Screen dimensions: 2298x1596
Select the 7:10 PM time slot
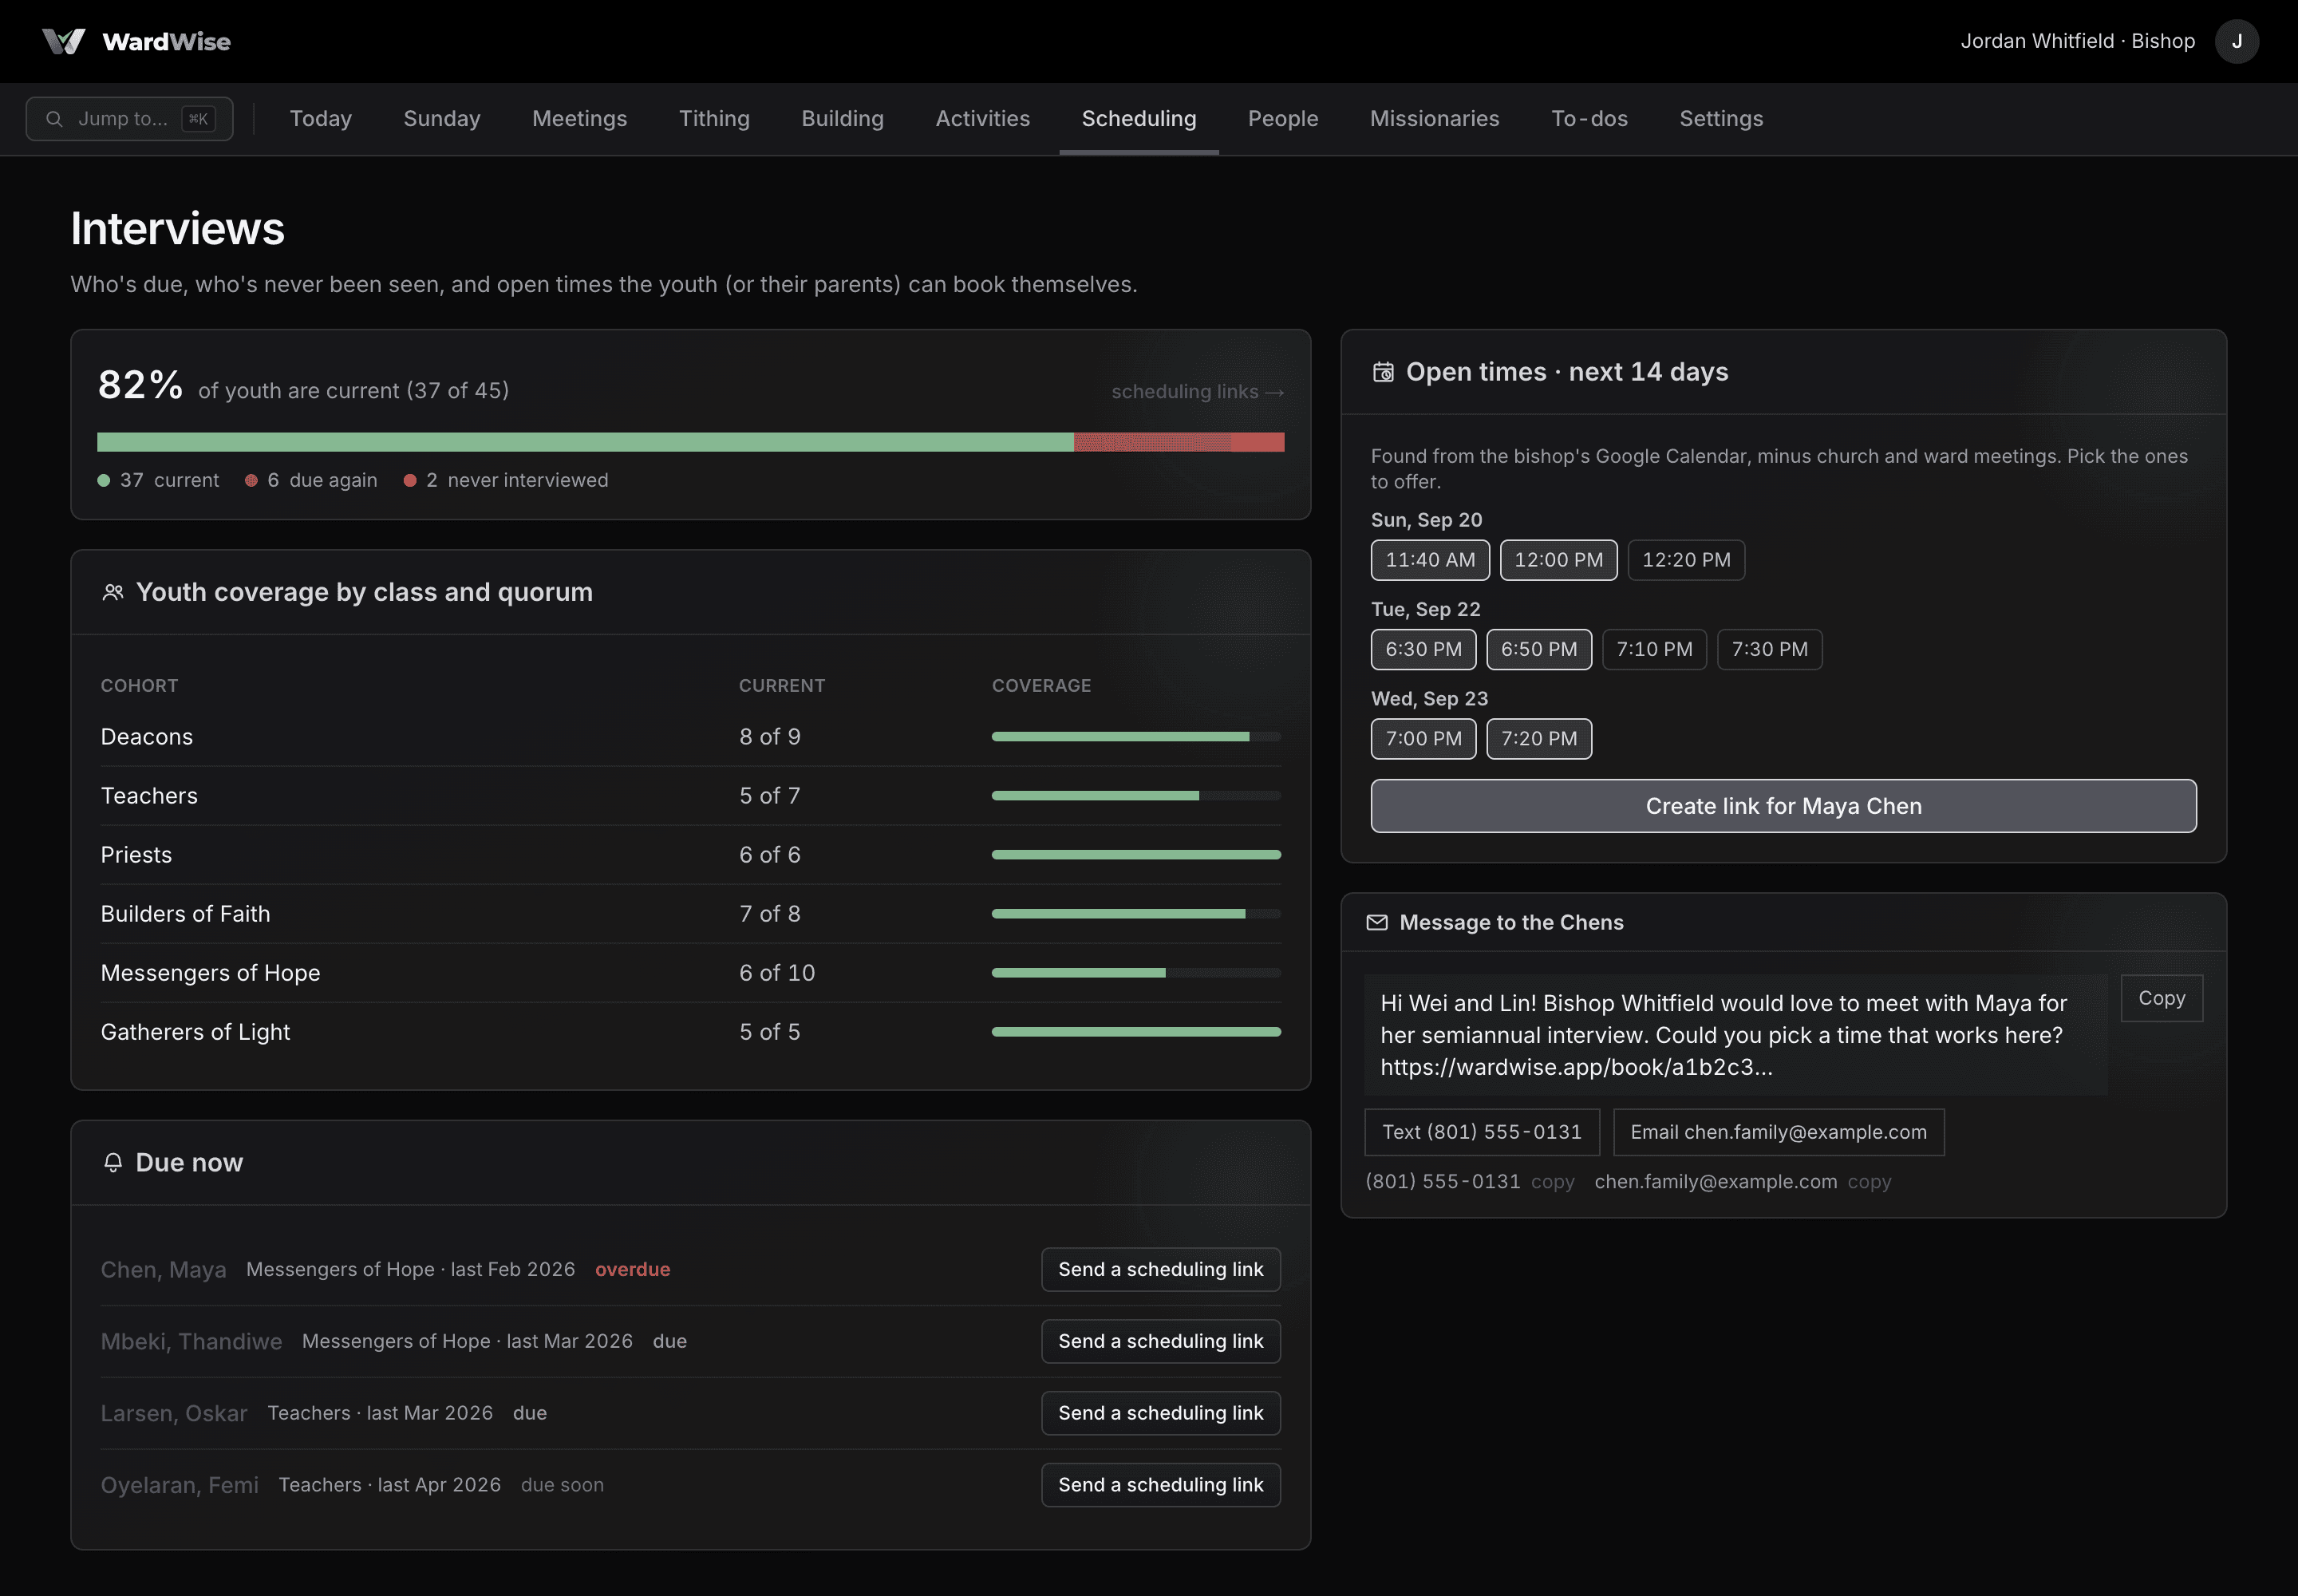(x=1654, y=649)
